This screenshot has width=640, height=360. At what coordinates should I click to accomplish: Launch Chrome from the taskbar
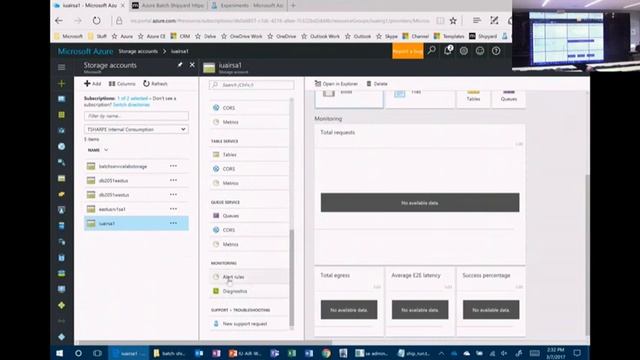coord(326,353)
